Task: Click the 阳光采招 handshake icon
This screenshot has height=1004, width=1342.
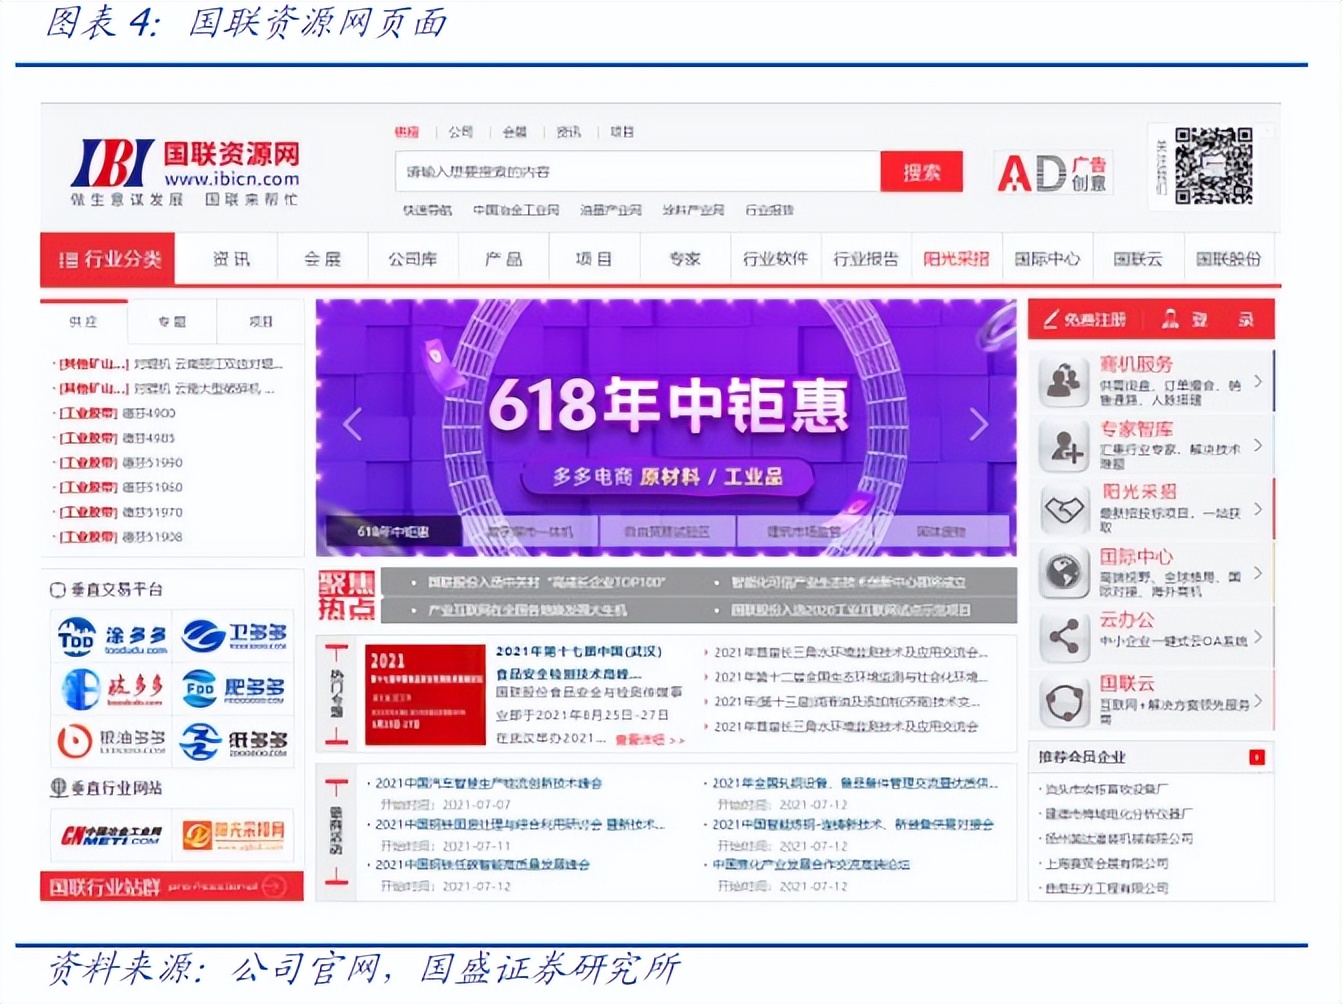Action: point(1063,510)
